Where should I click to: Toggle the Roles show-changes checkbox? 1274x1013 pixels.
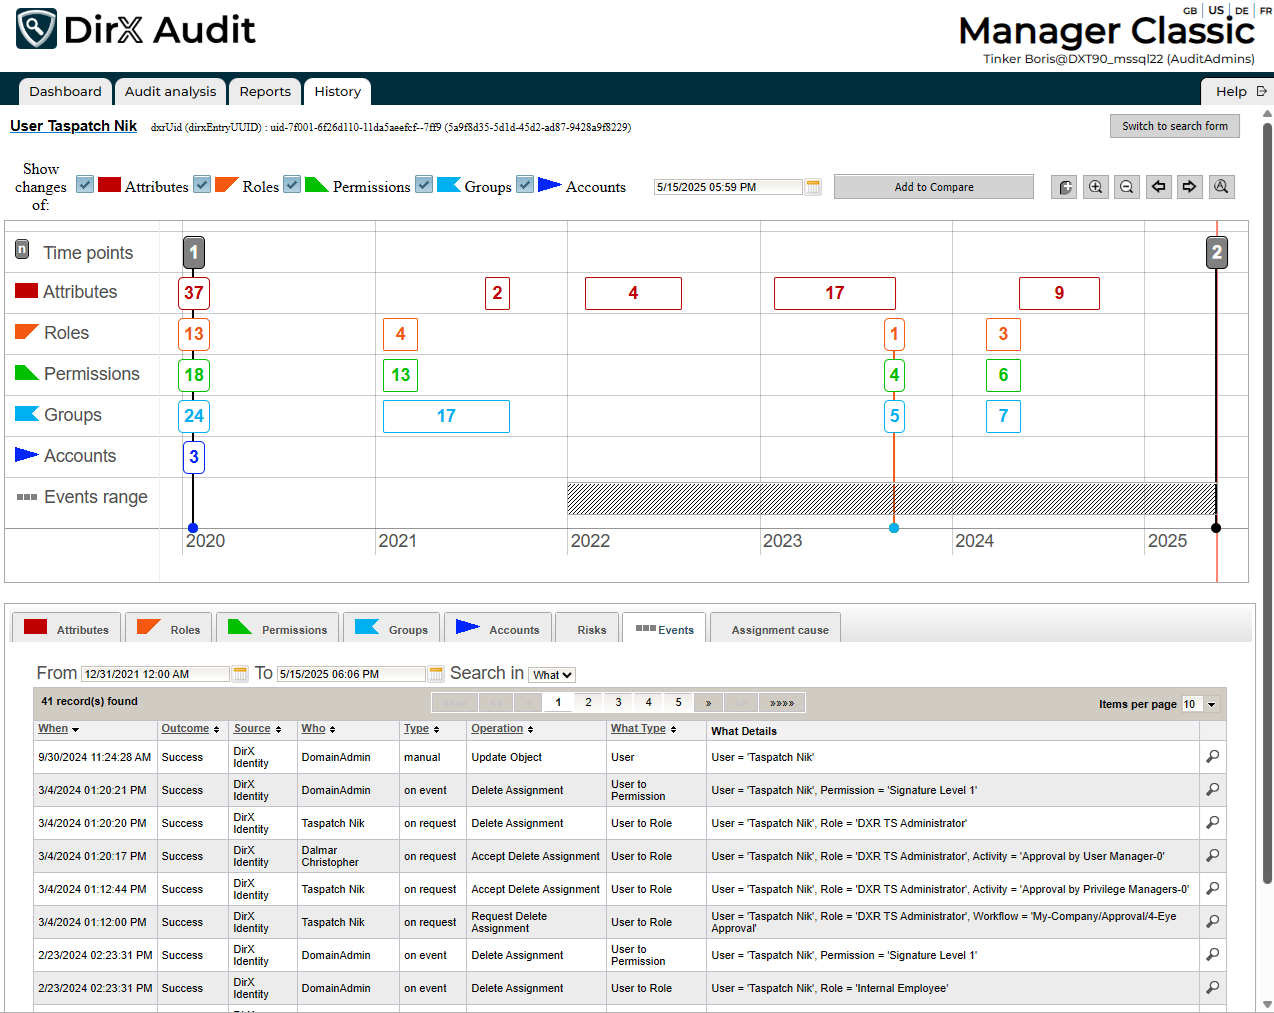202,185
